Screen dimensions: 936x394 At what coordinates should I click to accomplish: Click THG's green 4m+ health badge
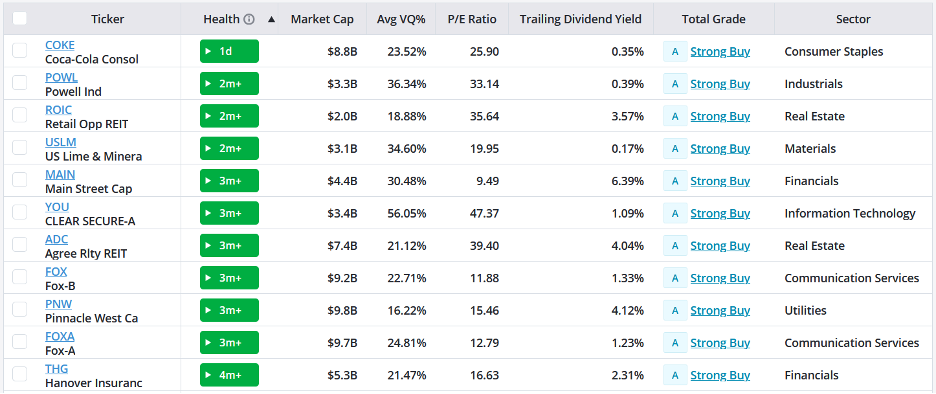pos(229,375)
